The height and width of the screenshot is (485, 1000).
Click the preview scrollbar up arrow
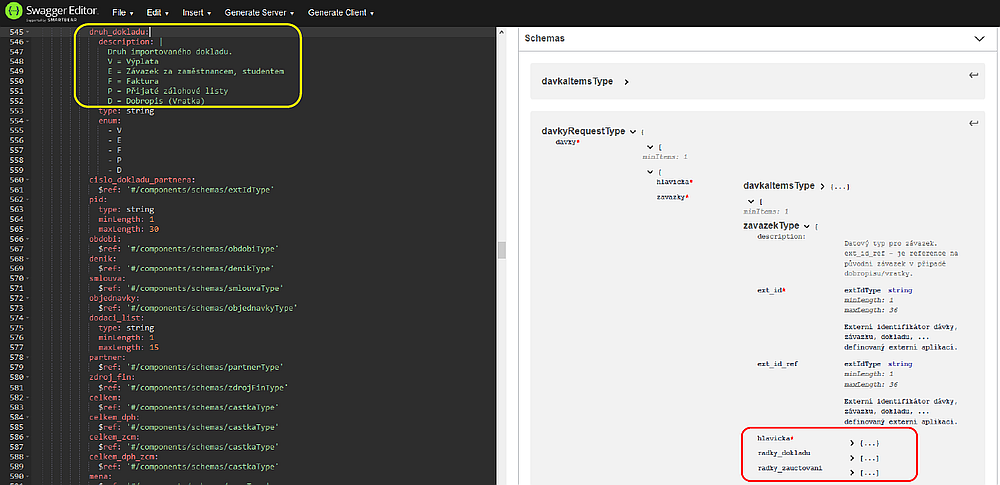point(501,32)
